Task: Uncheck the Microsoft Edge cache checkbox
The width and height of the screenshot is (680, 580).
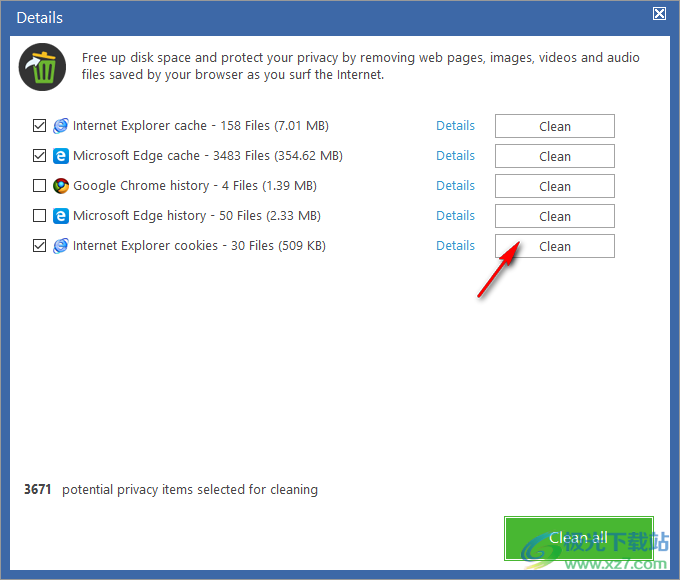Action: [x=39, y=156]
